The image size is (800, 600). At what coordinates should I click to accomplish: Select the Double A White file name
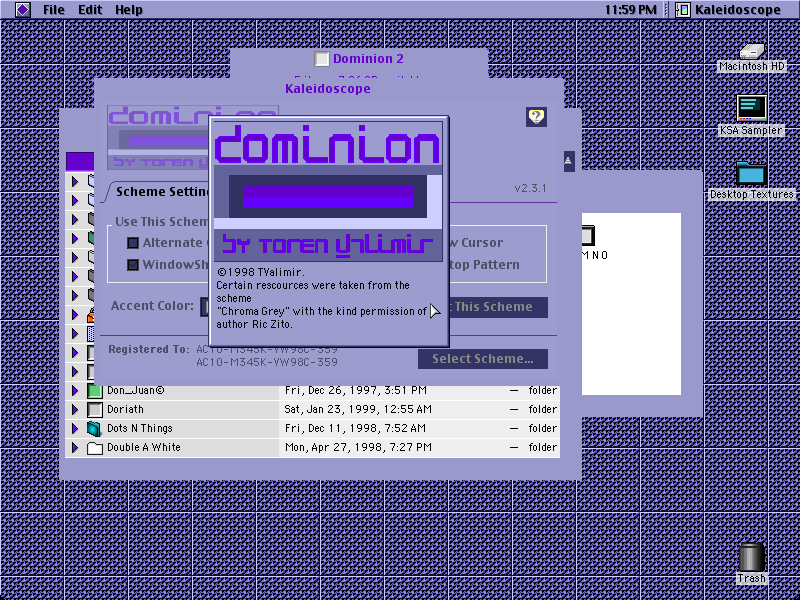click(x=144, y=447)
